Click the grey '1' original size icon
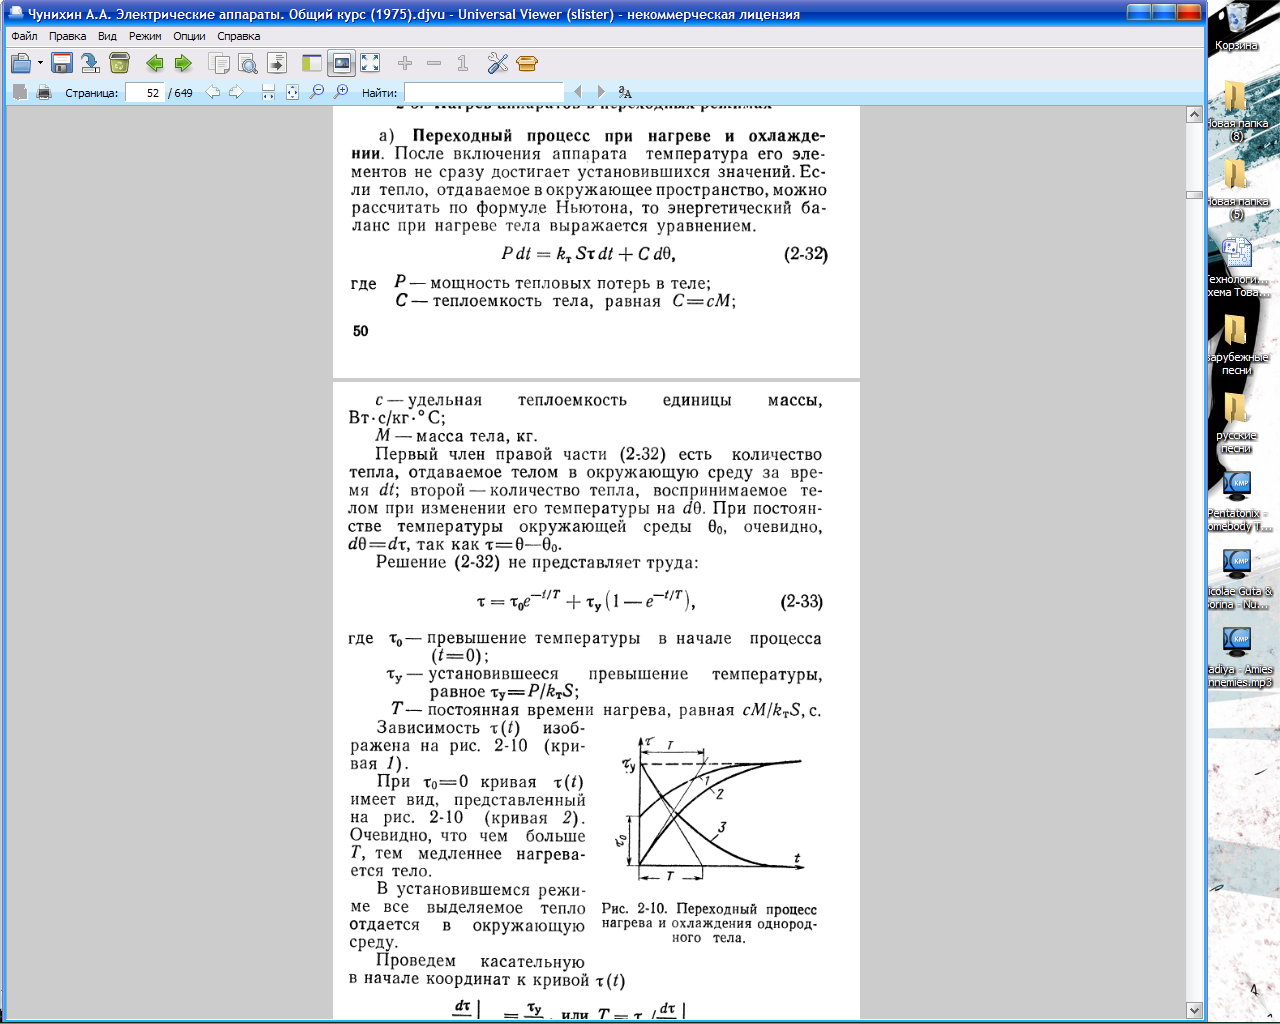This screenshot has width=1280, height=1024. (462, 63)
